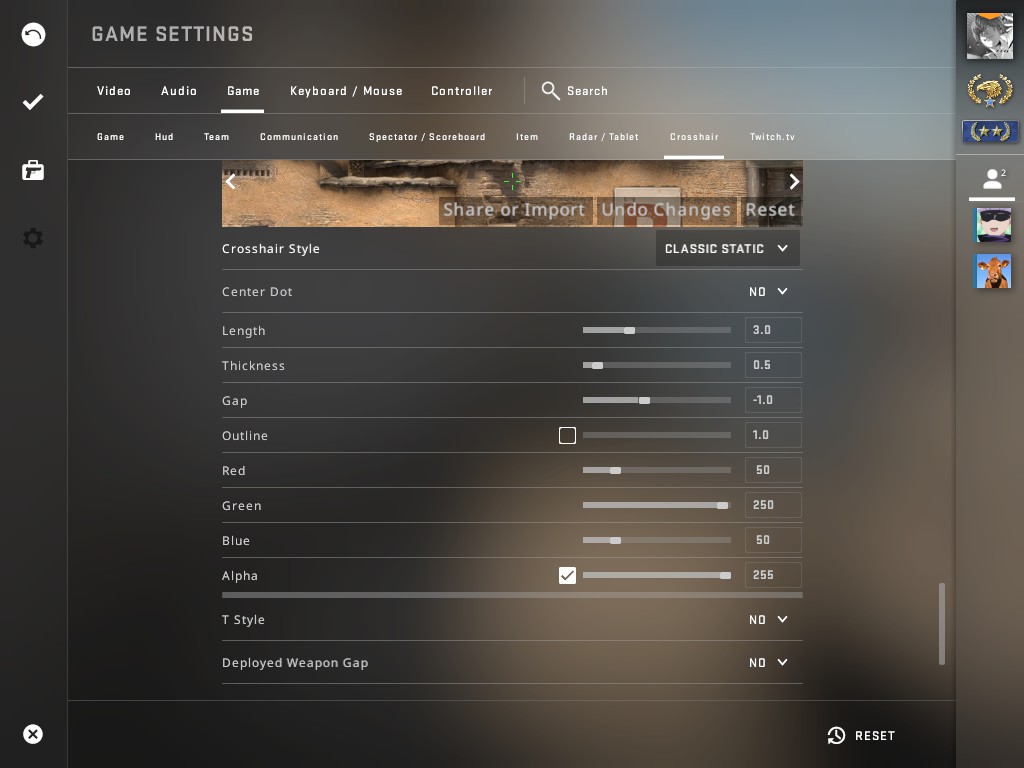Open the Crosshair Style dropdown
The height and width of the screenshot is (768, 1024).
(x=728, y=248)
